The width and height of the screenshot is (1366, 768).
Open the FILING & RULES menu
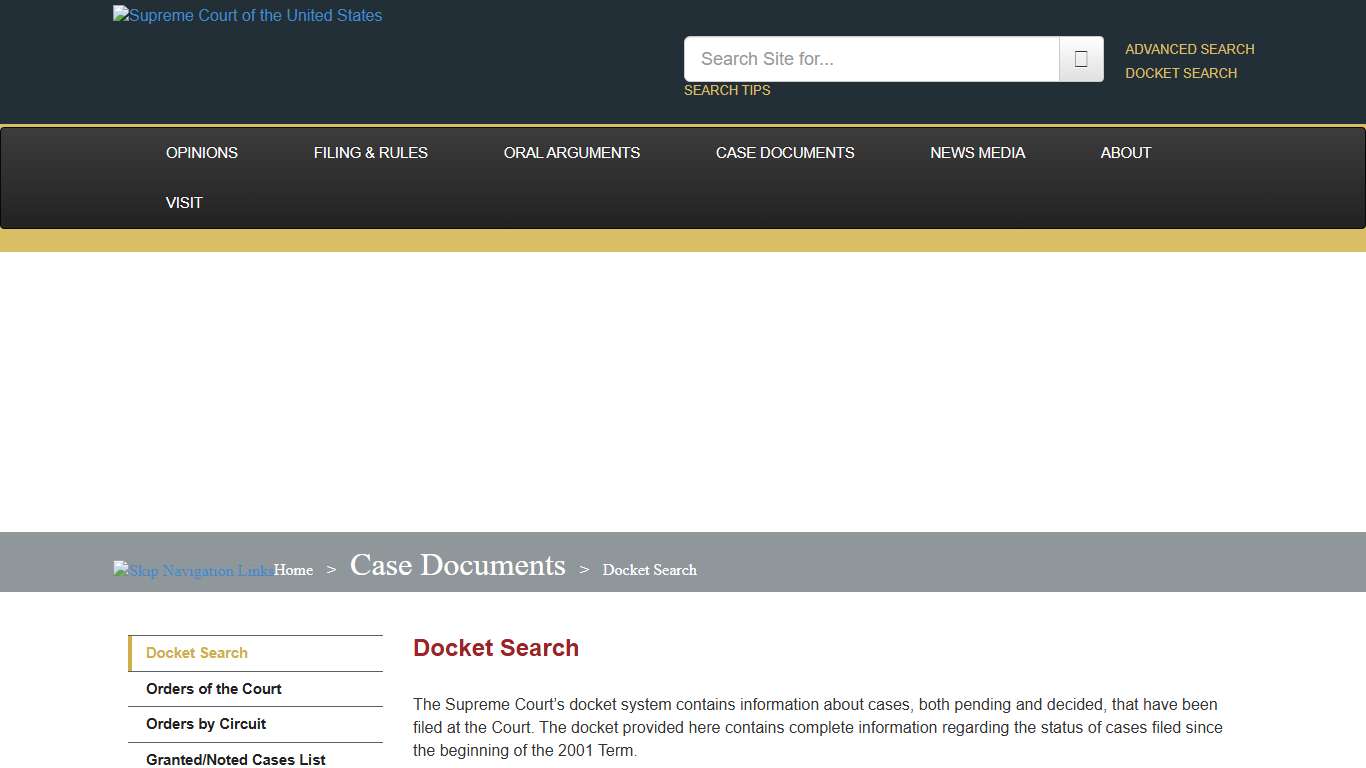point(370,152)
